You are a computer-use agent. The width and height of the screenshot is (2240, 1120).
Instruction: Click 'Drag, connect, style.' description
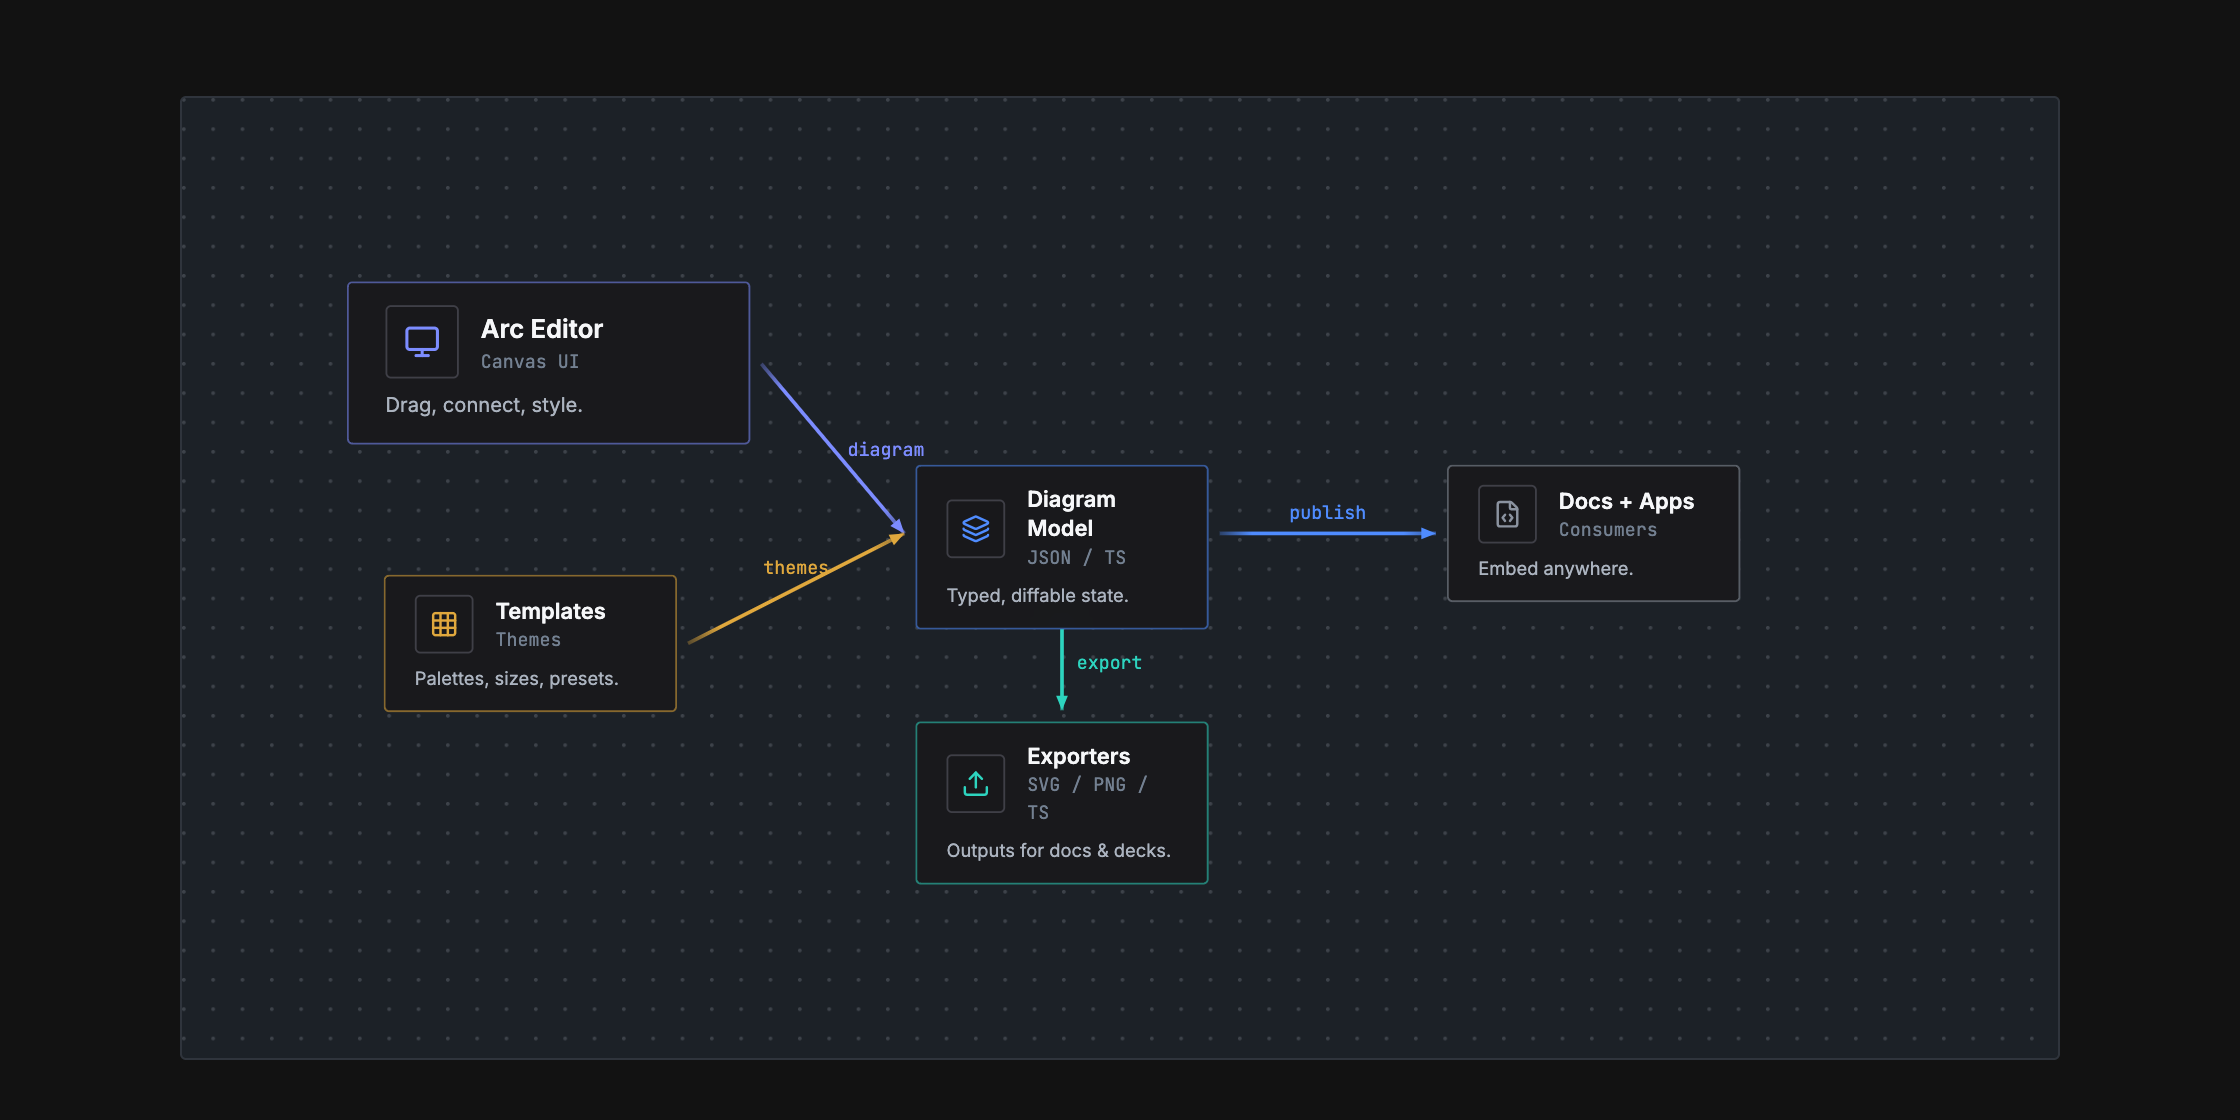pos(484,405)
